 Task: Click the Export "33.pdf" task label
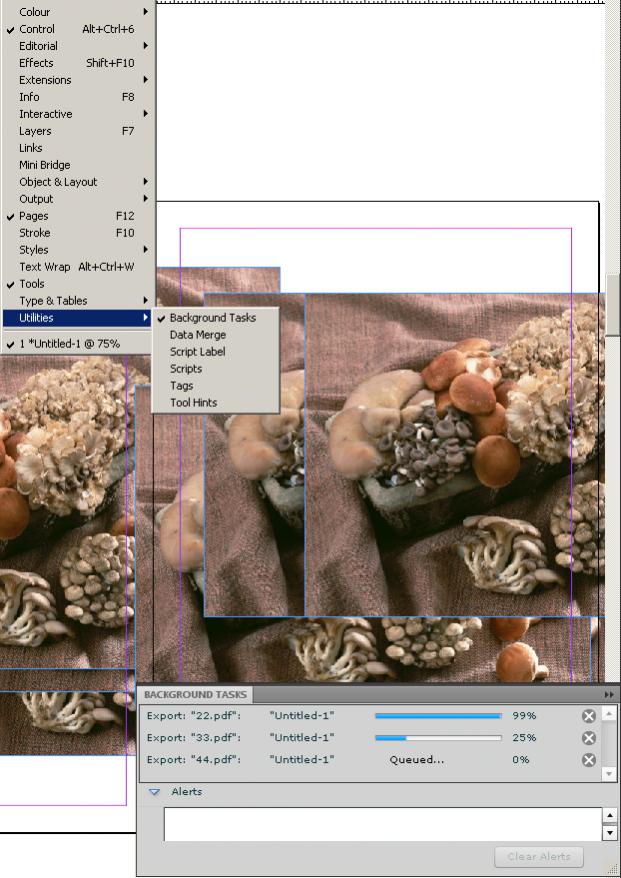pyautogui.click(x=194, y=738)
